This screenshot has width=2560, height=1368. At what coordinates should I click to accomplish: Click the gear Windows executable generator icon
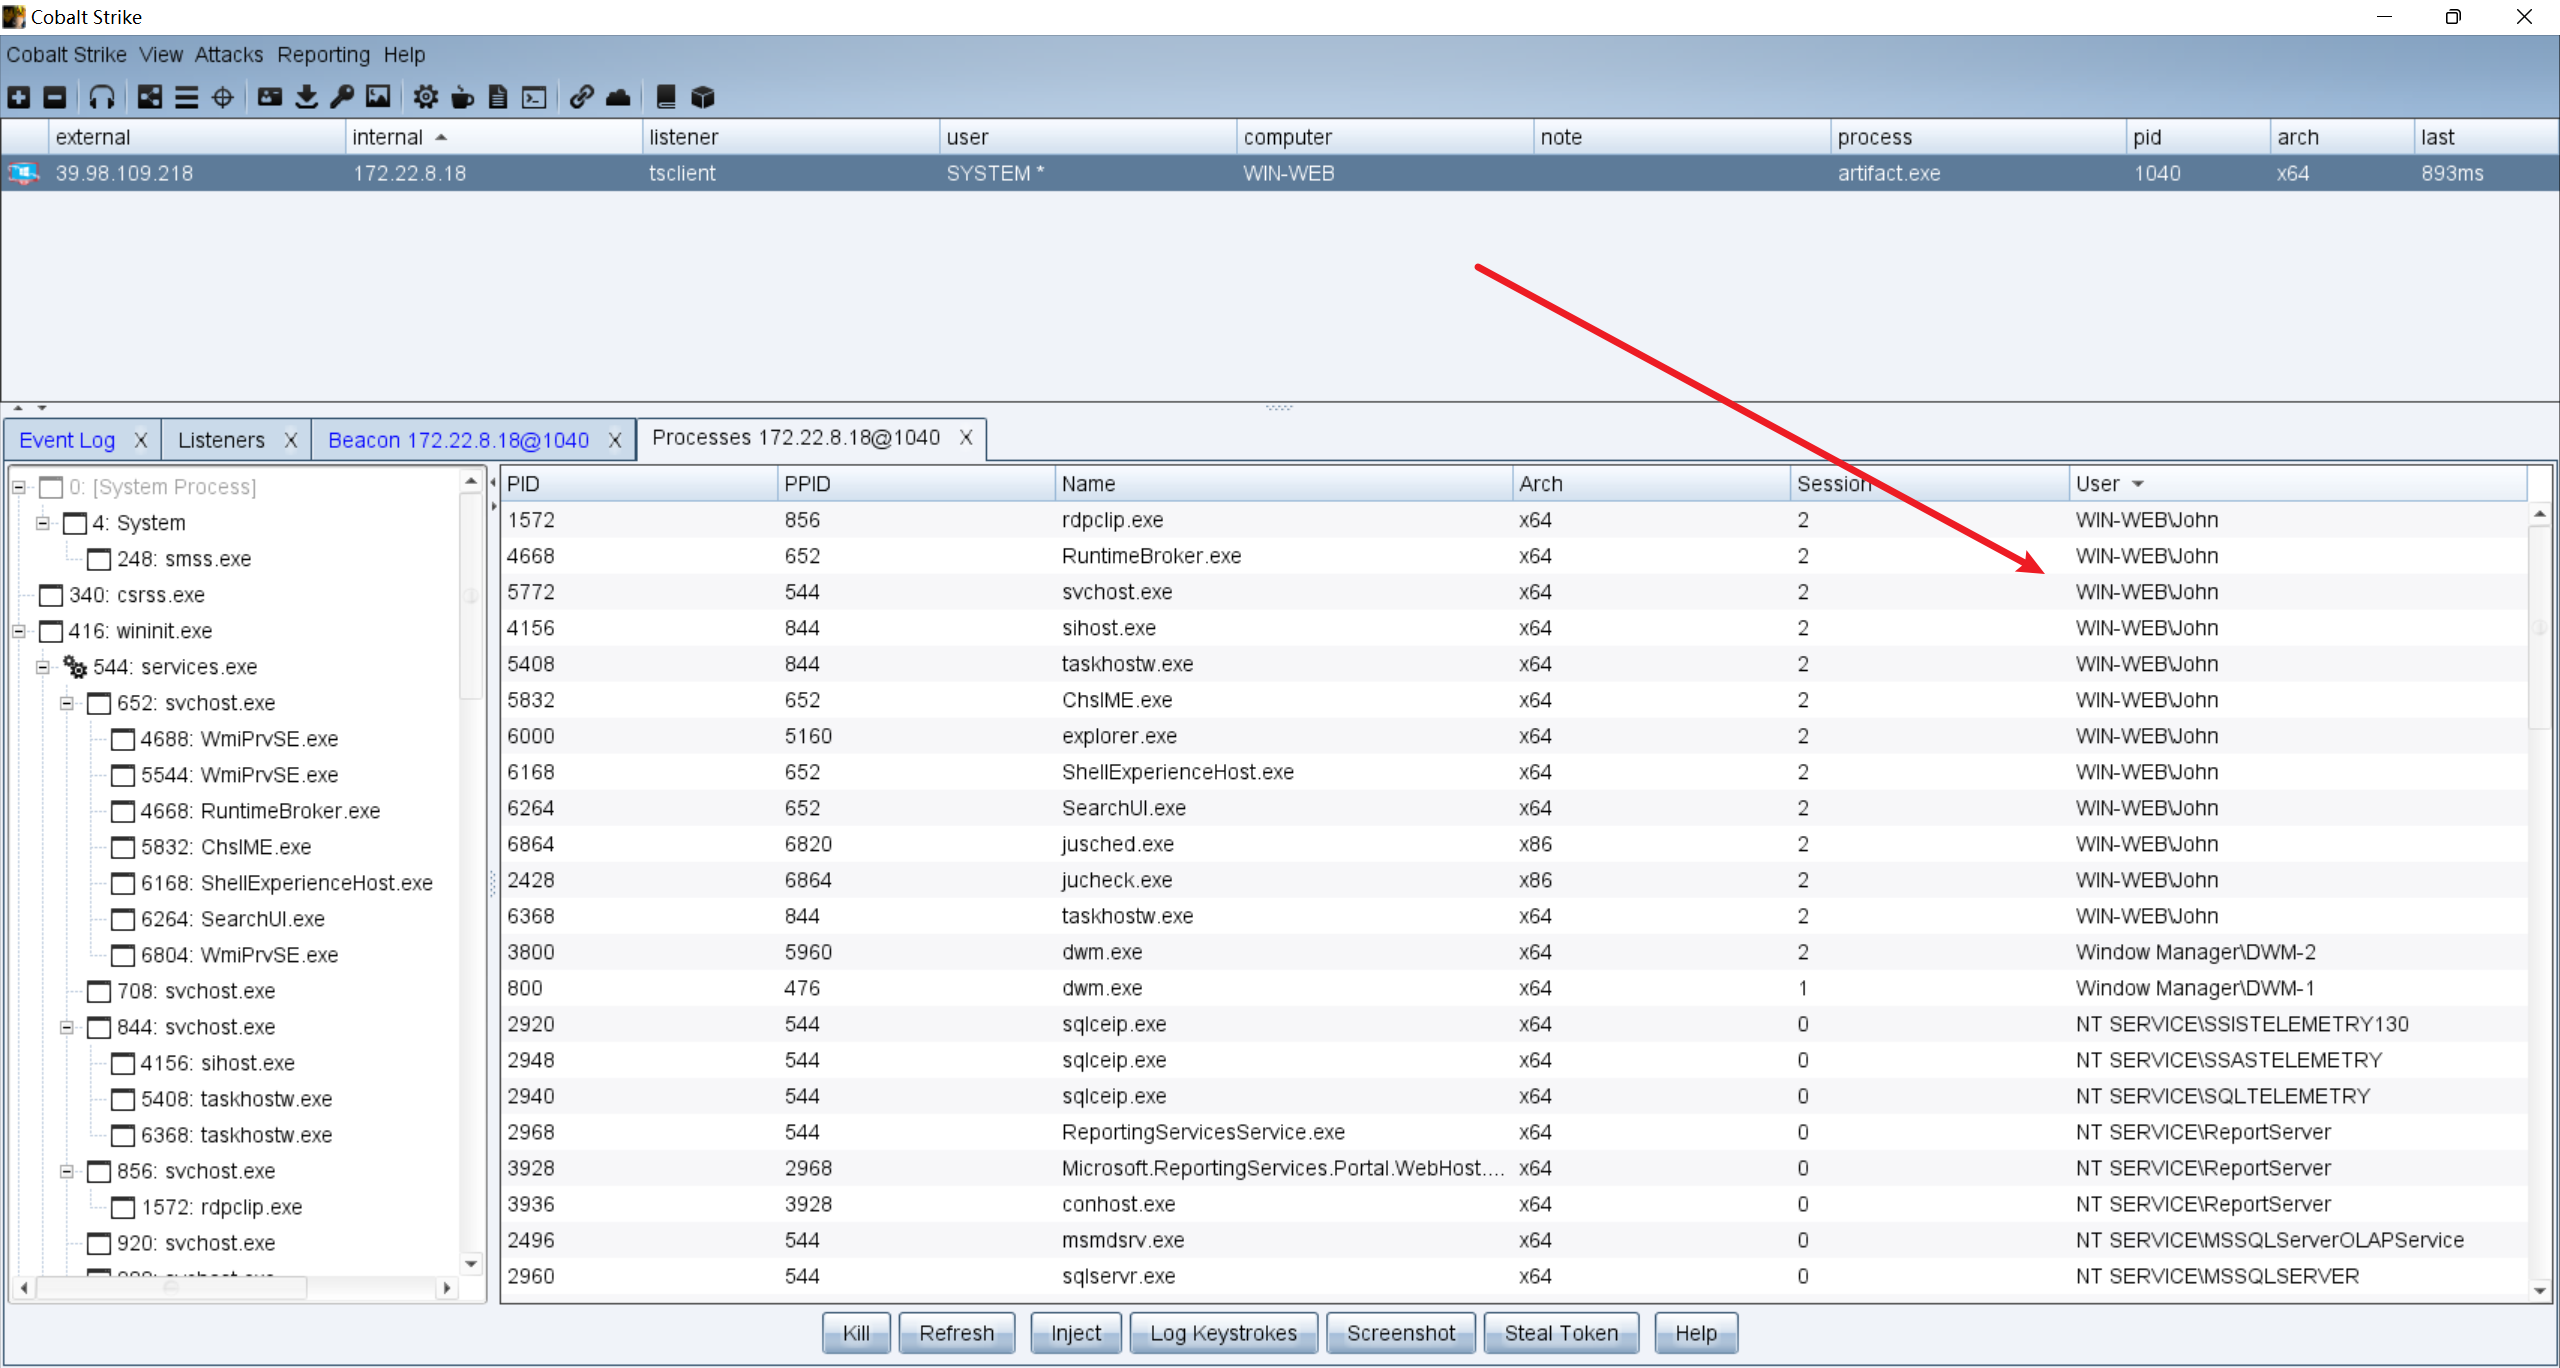(x=426, y=97)
